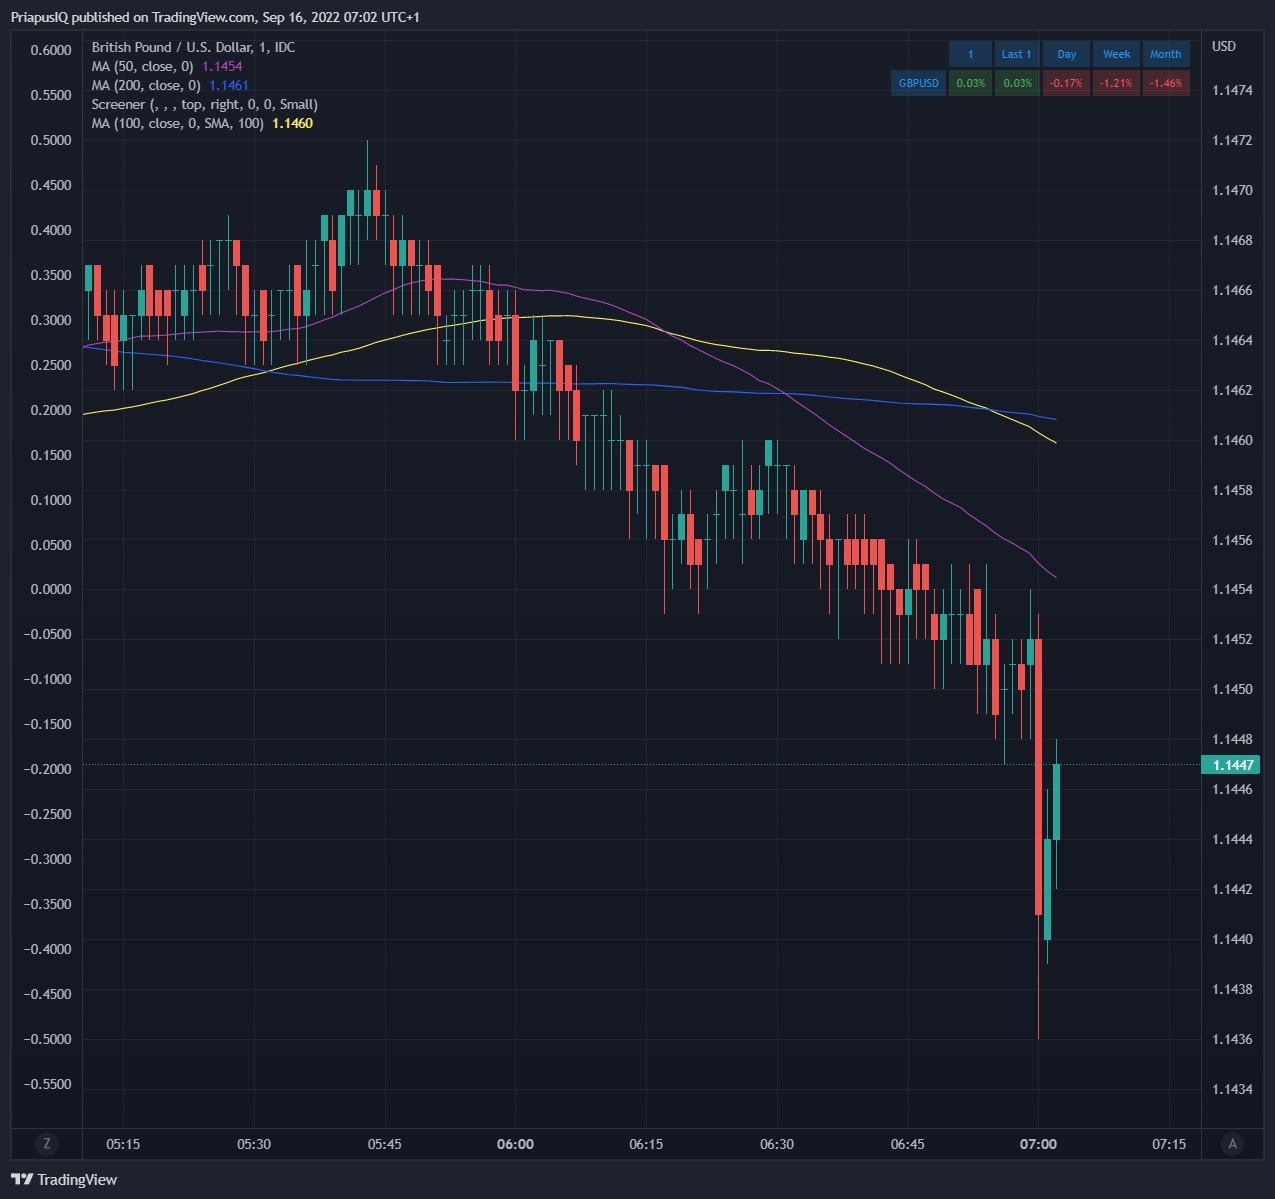Click the 07:15 time axis label
1275x1199 pixels.
(1169, 1144)
